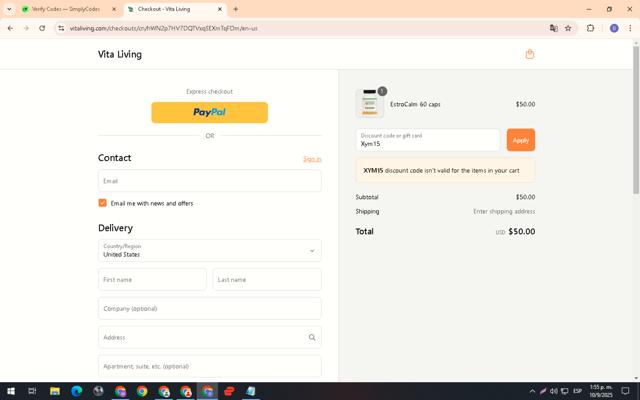
Task: Click the Address input field
Action: click(x=209, y=337)
